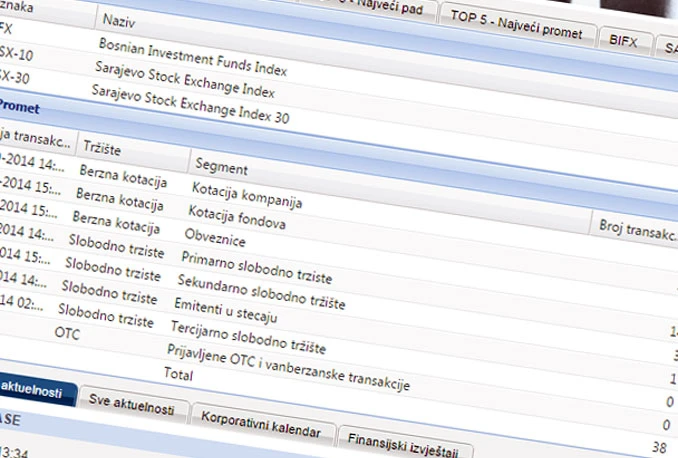
Task: Click 'Primarno slobodno trziste' cell
Action: (x=256, y=267)
